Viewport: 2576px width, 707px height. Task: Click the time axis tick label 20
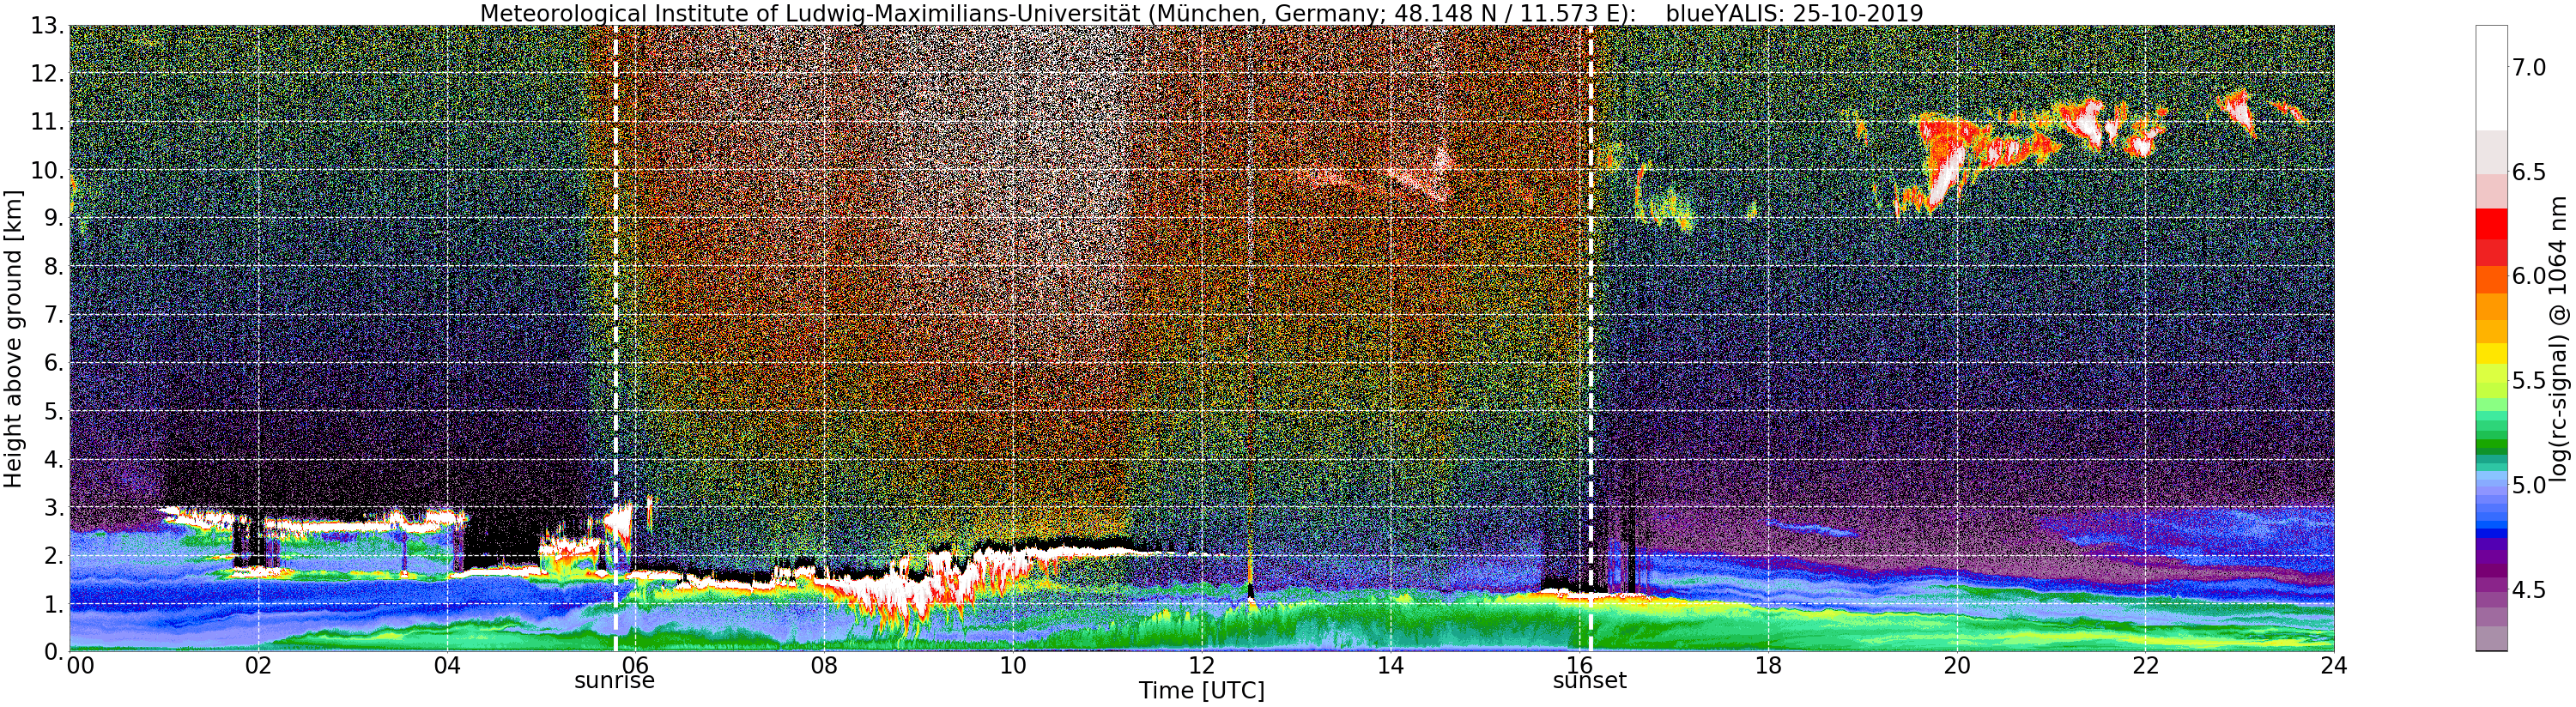(x=1956, y=665)
